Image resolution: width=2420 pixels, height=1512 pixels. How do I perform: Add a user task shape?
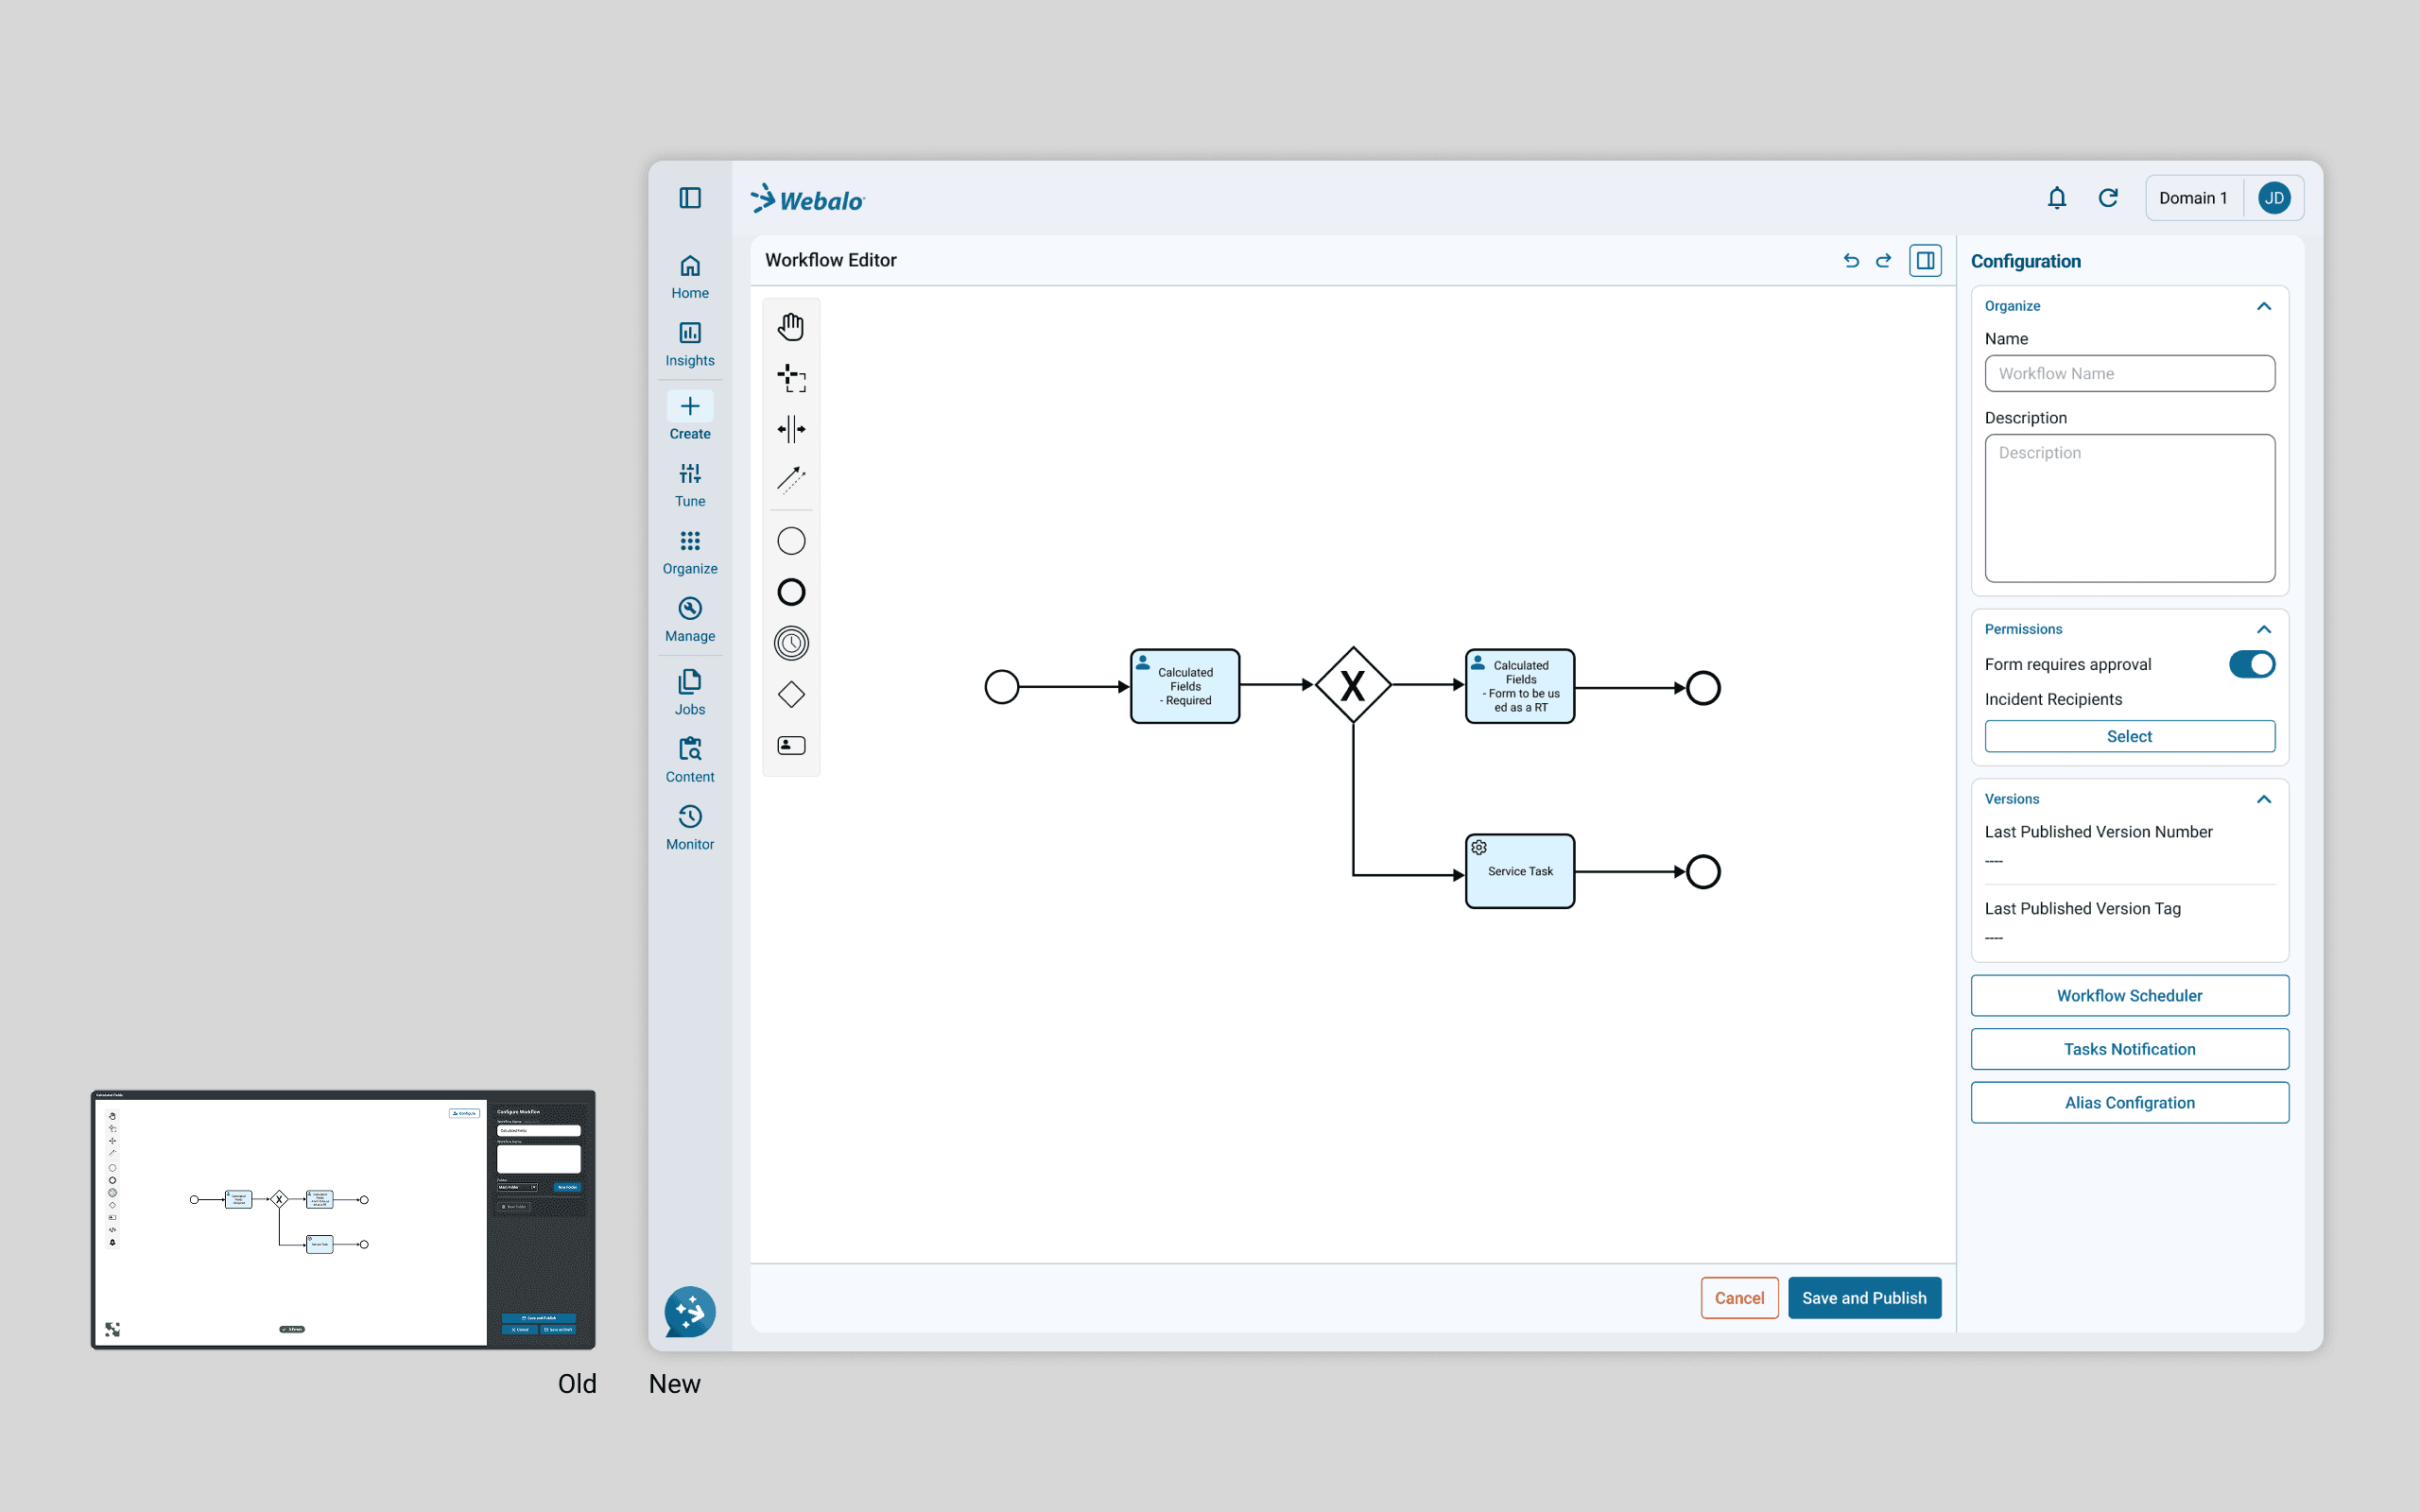(x=791, y=745)
